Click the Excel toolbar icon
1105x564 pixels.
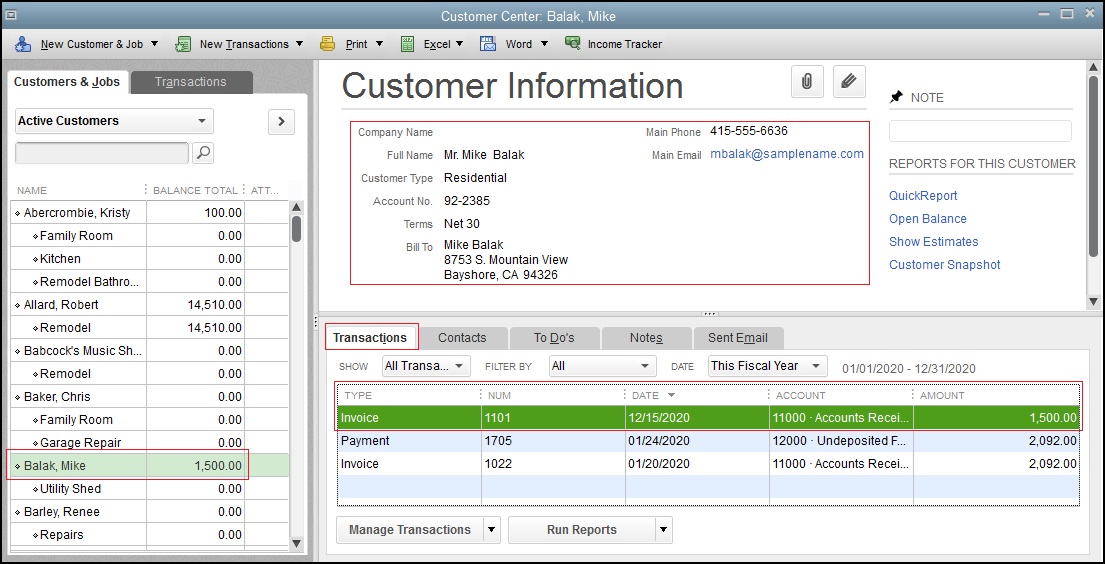tap(407, 44)
